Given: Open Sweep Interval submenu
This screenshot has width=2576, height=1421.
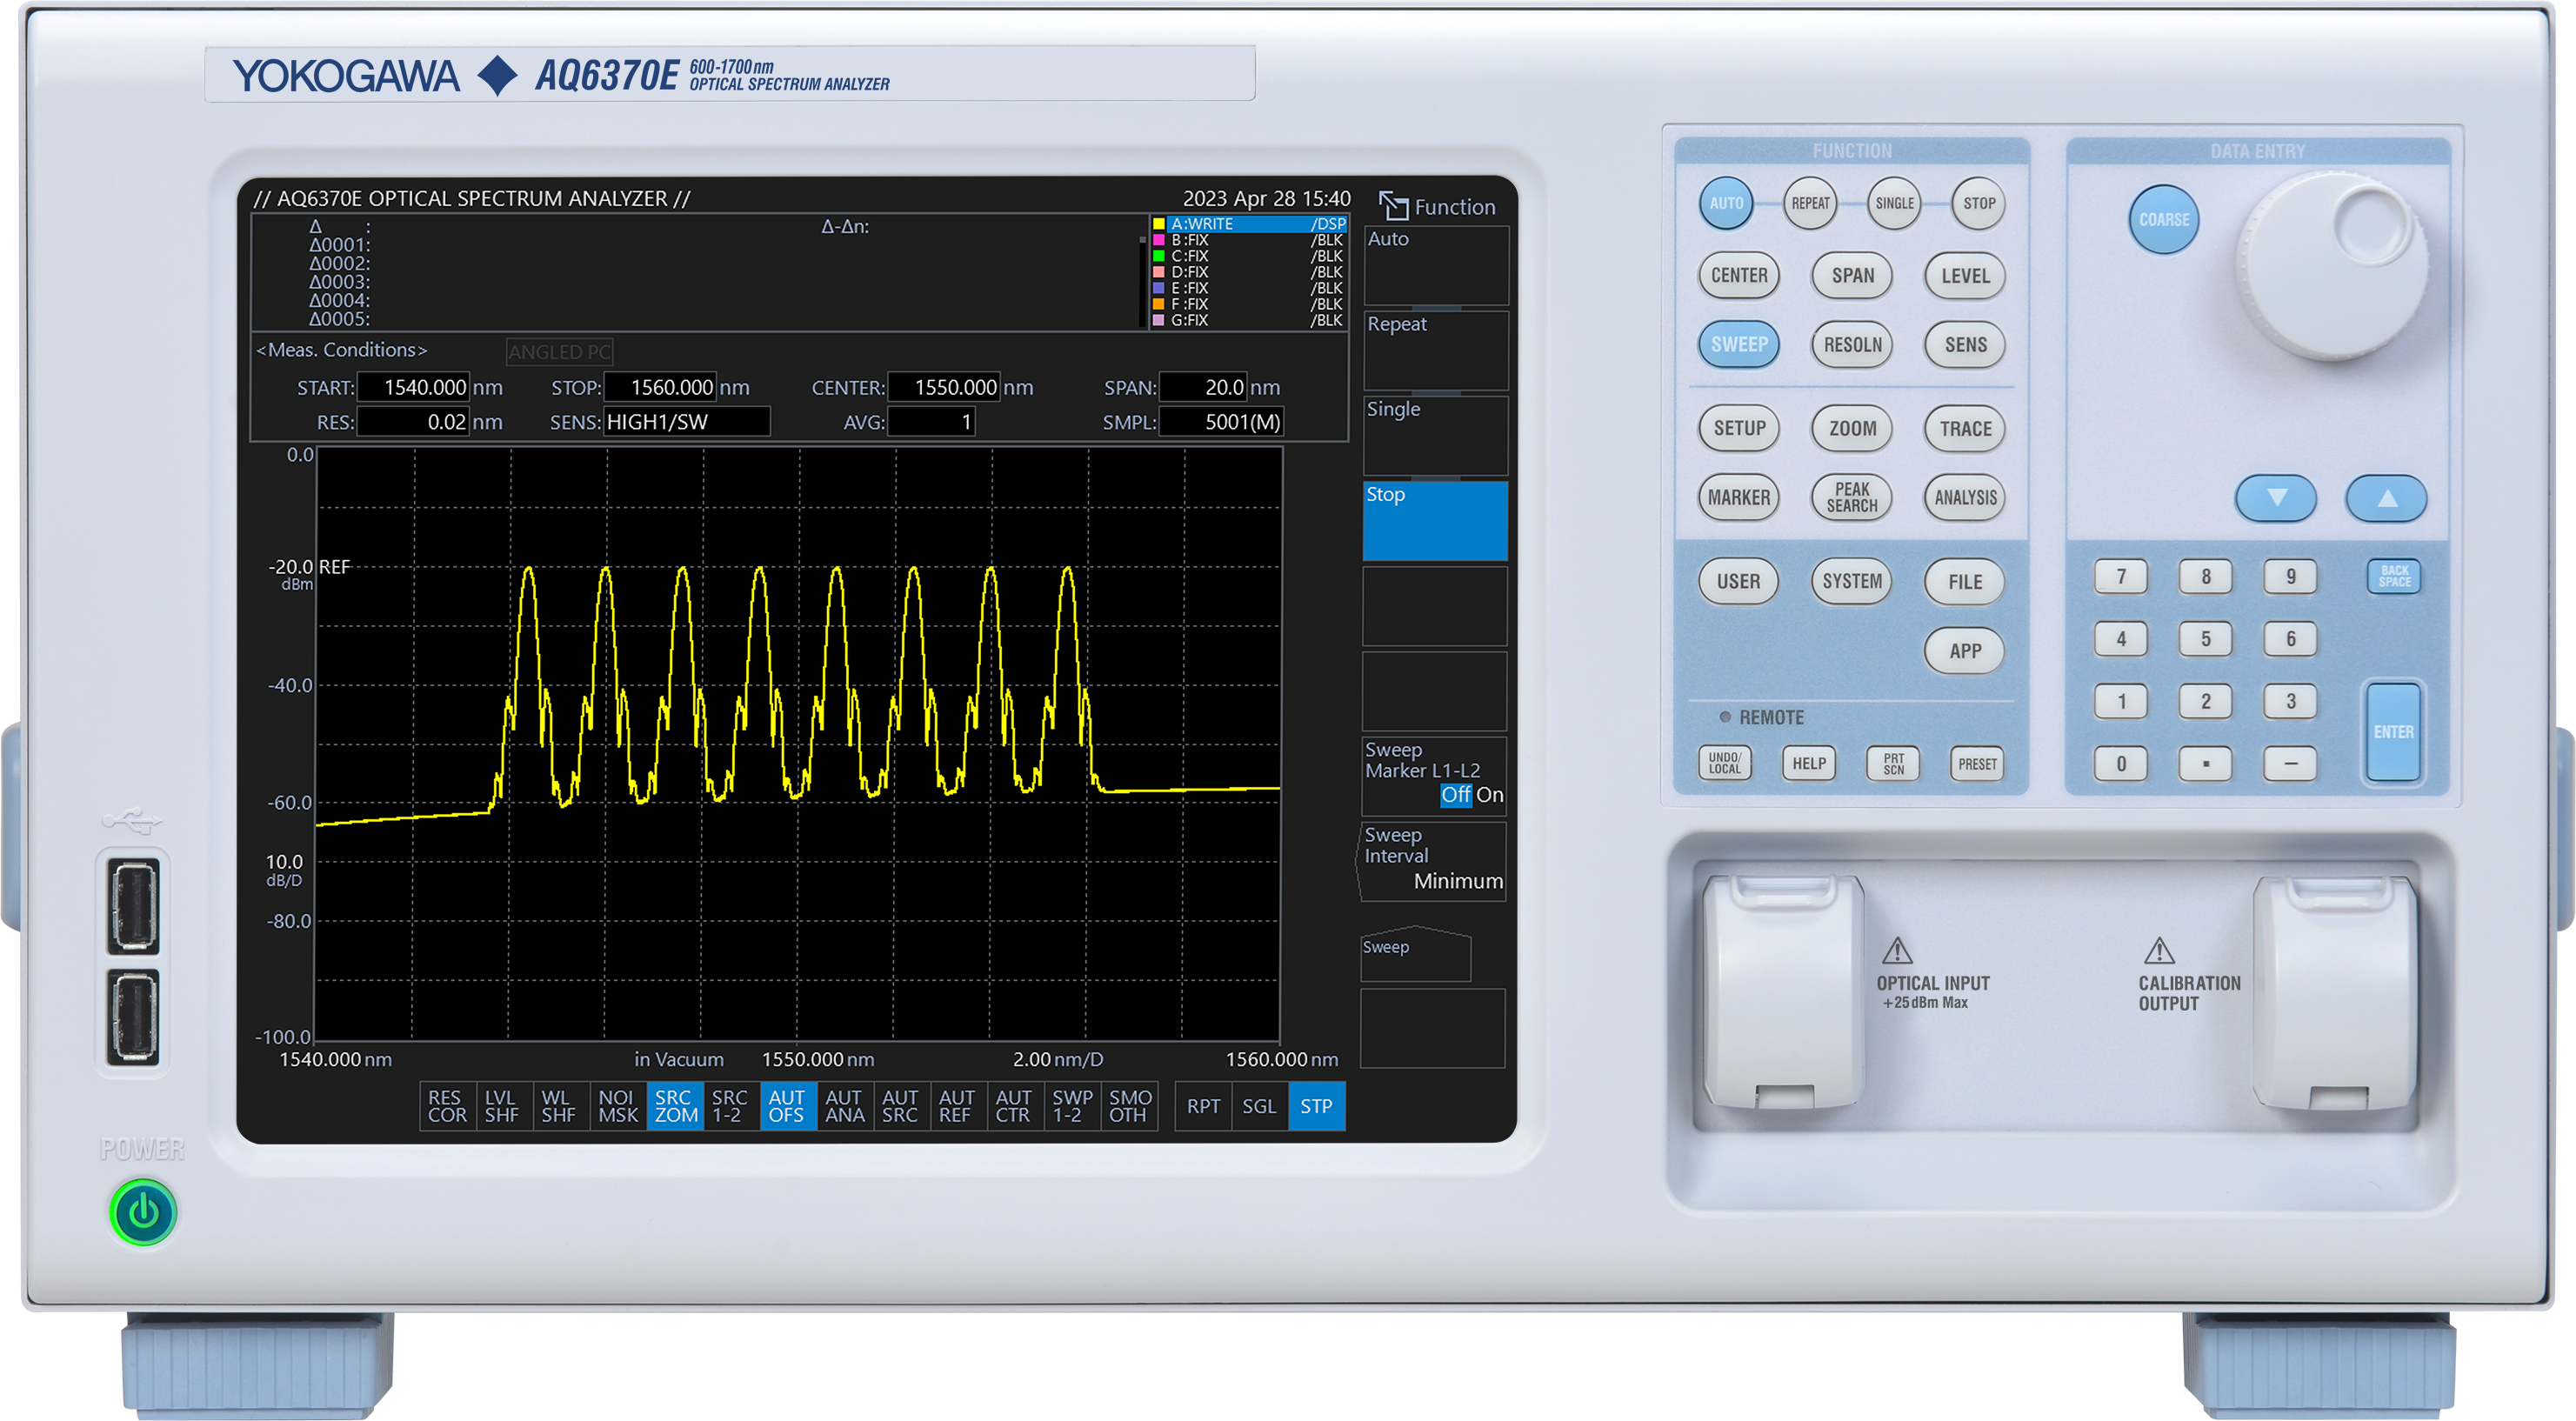Looking at the screenshot, I should [x=1434, y=860].
